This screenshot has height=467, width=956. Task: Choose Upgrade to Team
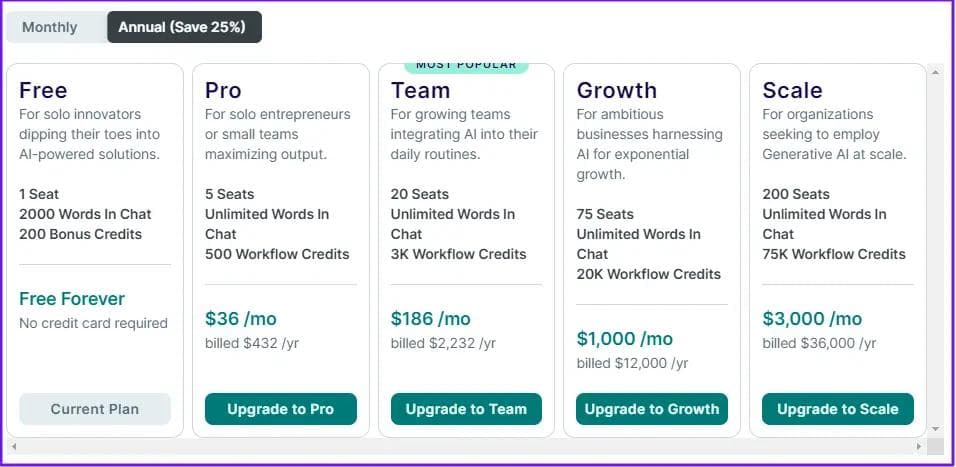(x=466, y=409)
